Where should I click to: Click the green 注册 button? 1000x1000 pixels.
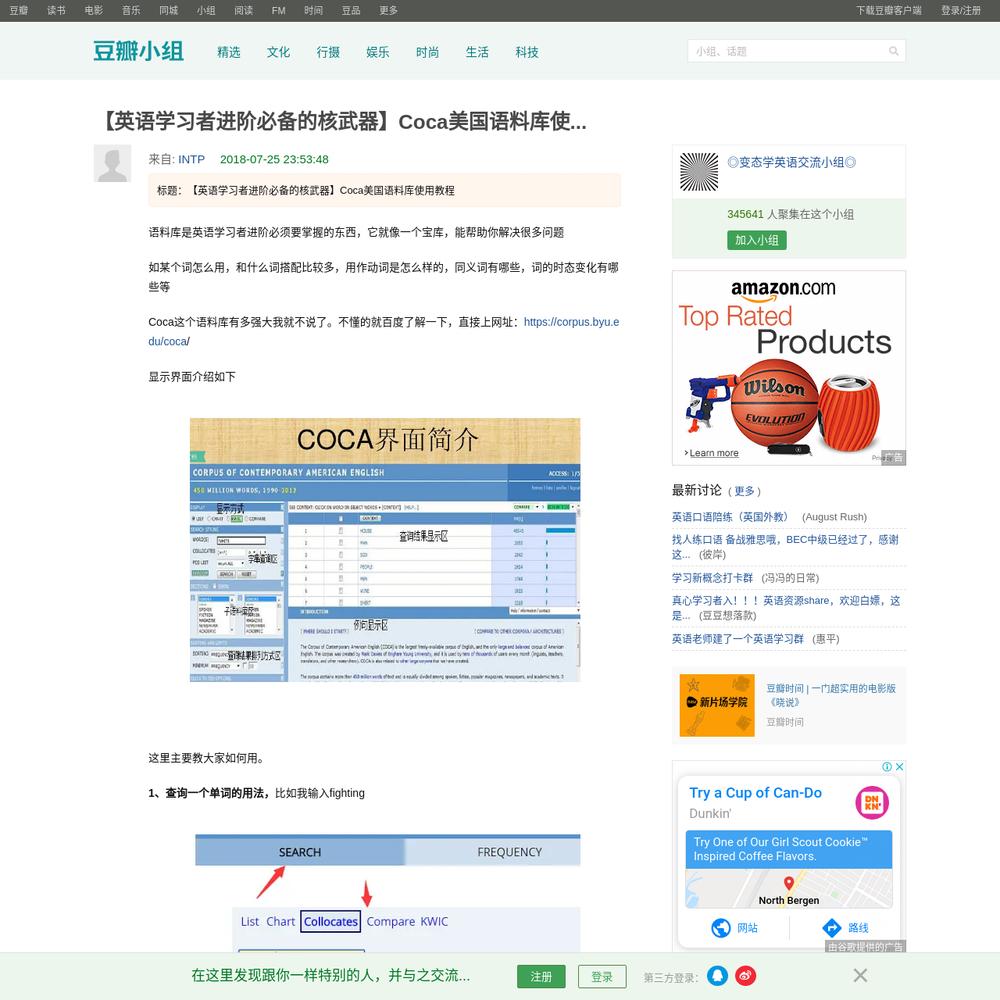pos(541,976)
